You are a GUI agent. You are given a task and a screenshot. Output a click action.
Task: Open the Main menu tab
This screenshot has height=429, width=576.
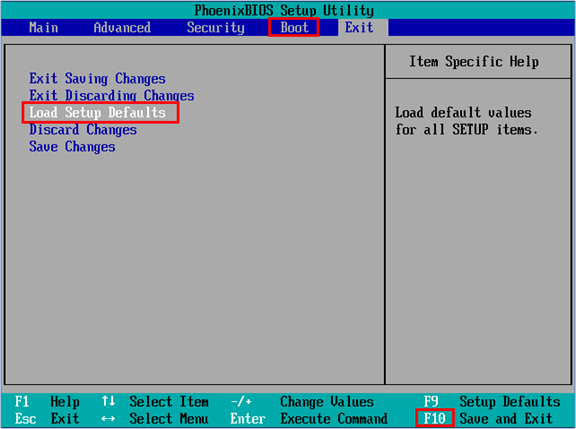[x=44, y=28]
